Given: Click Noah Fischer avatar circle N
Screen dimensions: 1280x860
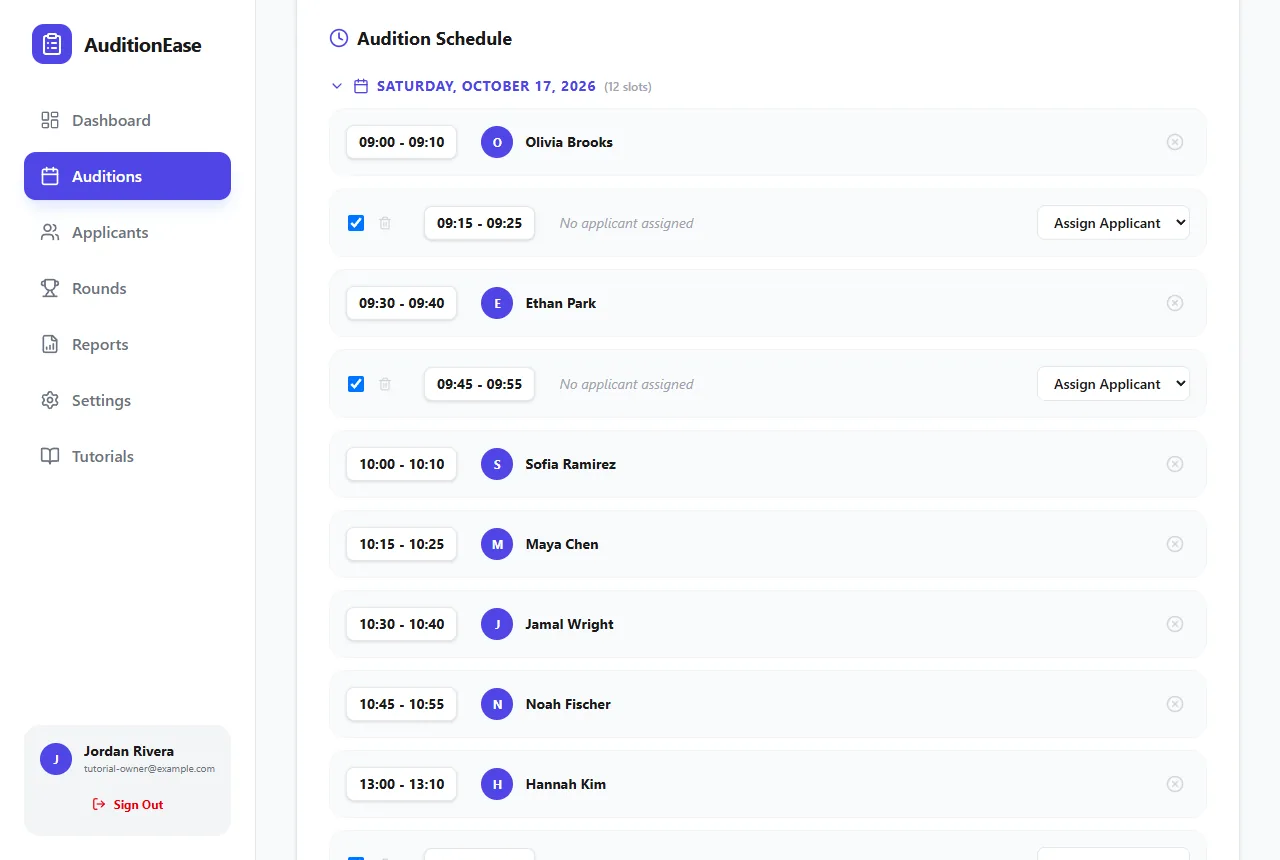Looking at the screenshot, I should pyautogui.click(x=497, y=704).
